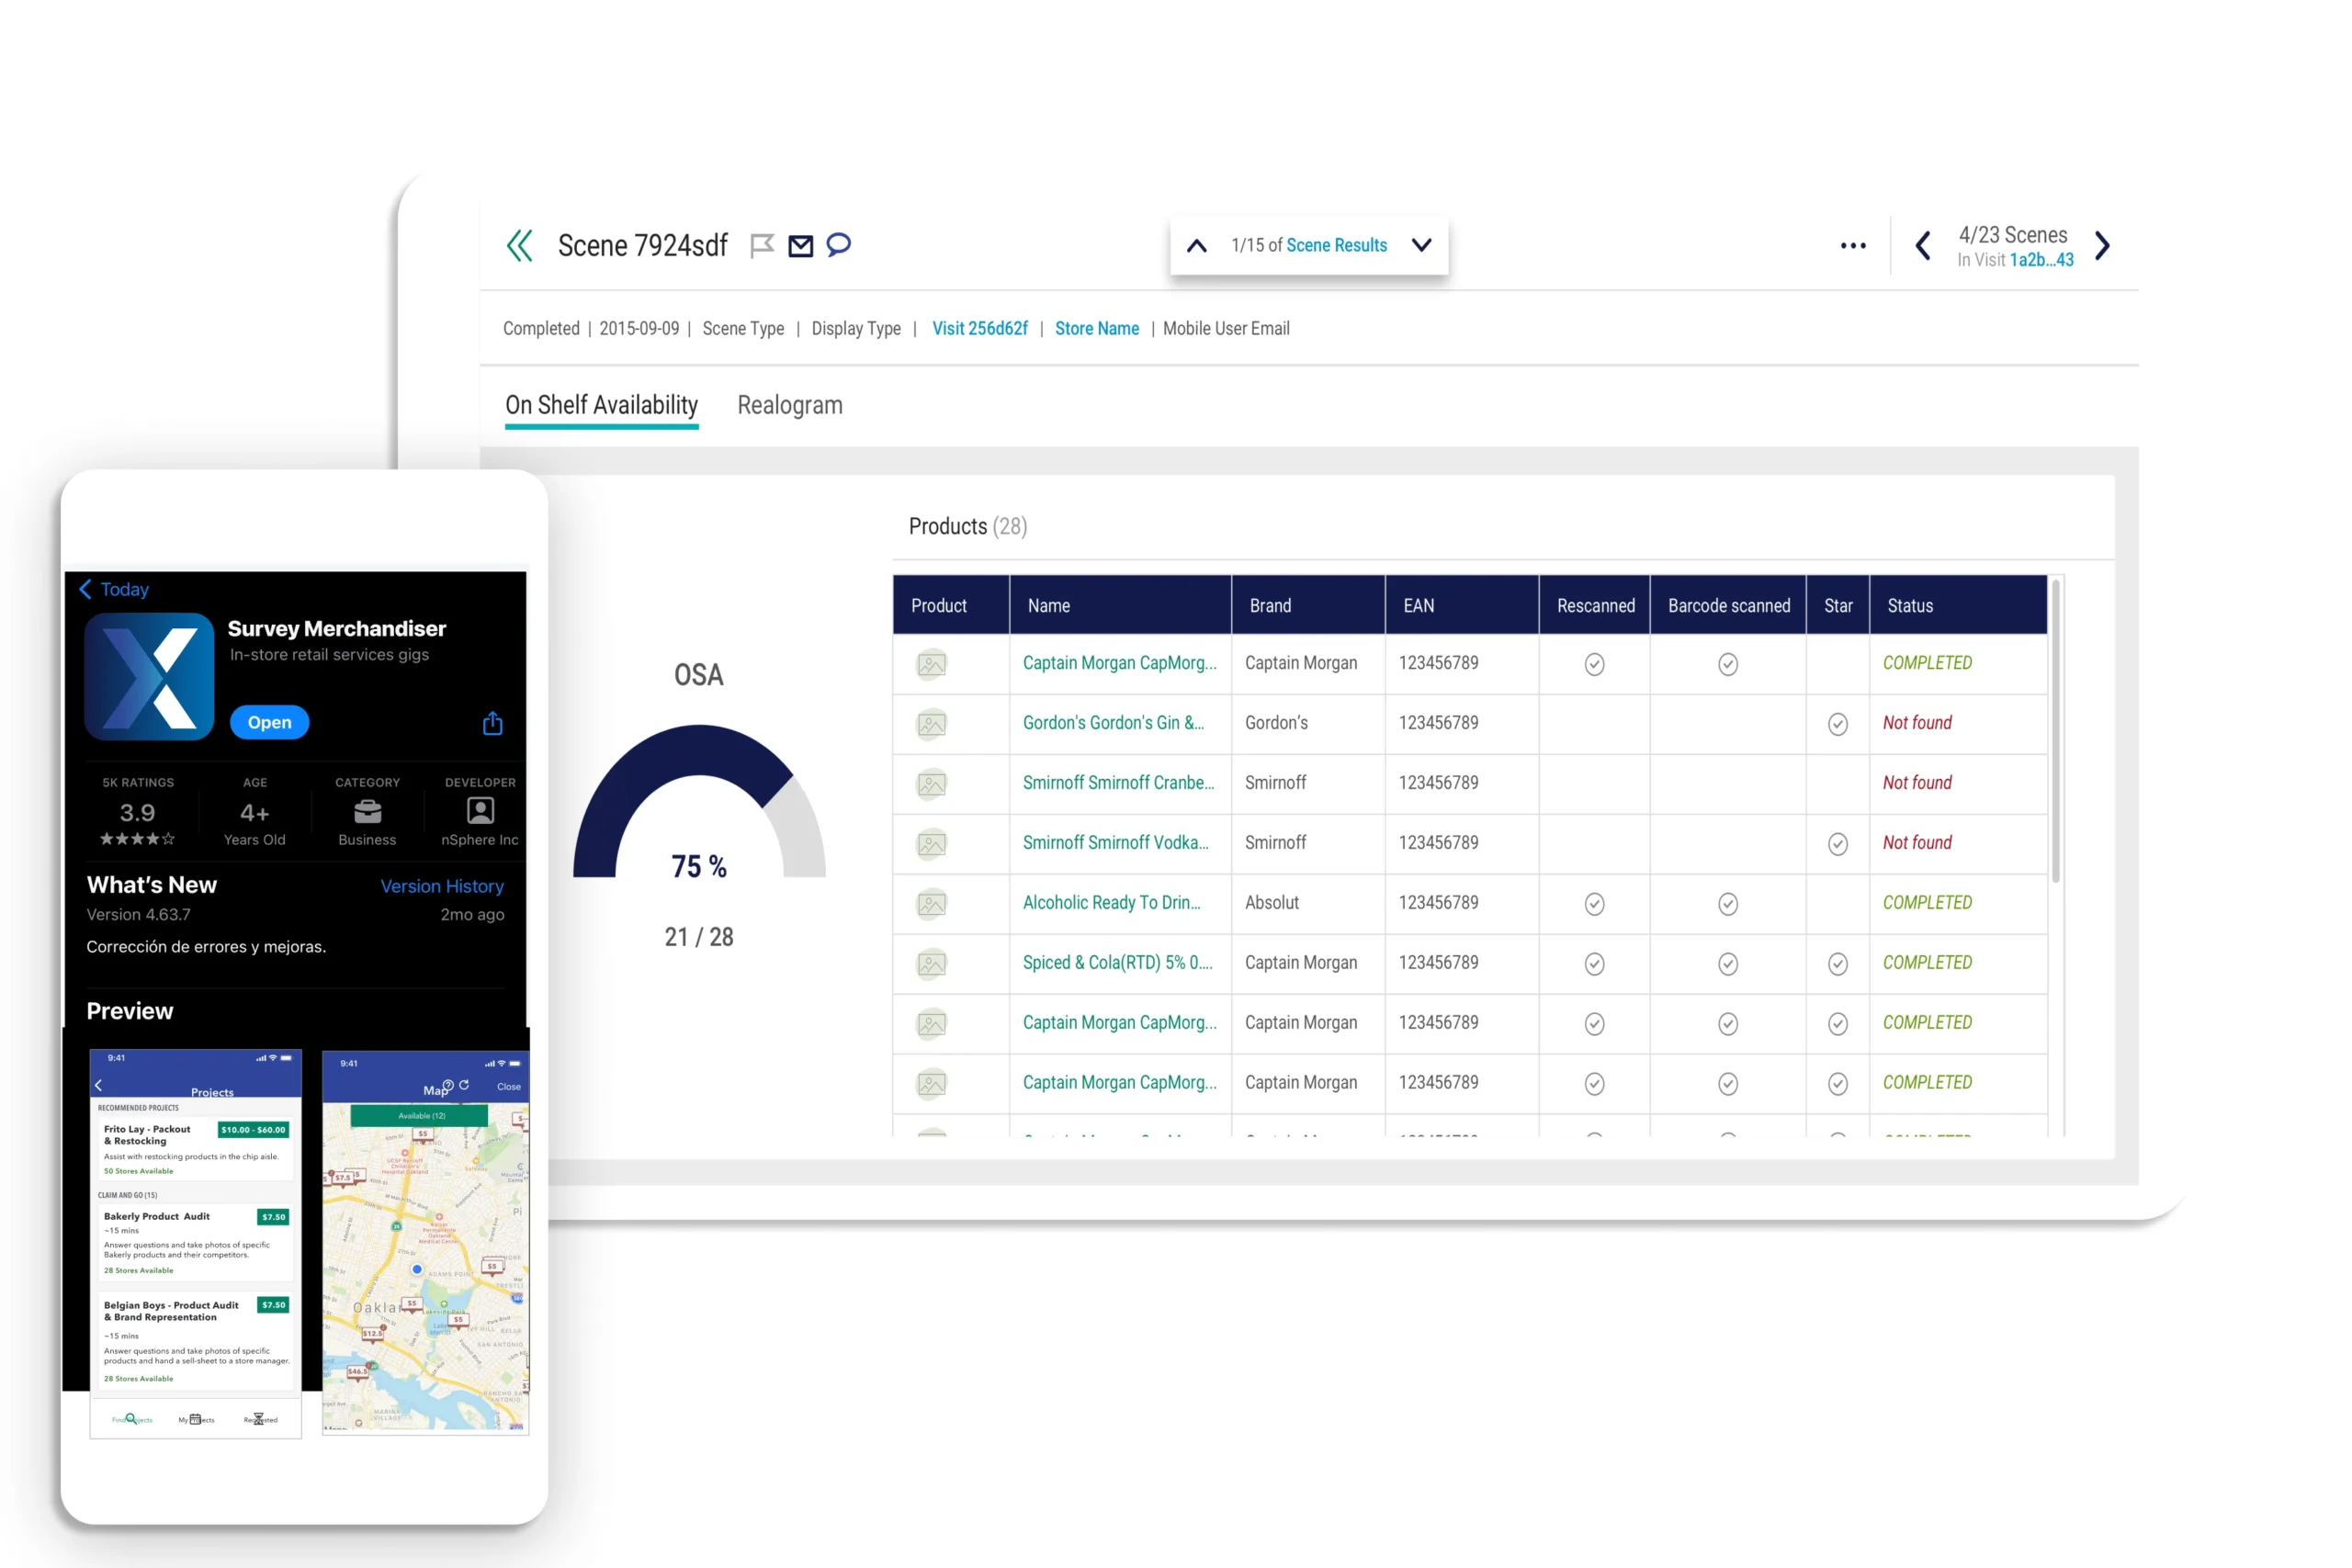Go to next scene with right chevron
This screenshot has width=2352, height=1568.
click(x=2102, y=246)
